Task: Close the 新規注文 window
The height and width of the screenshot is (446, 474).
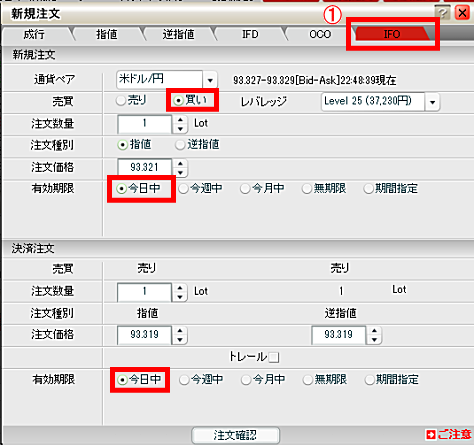Action: [462, 13]
